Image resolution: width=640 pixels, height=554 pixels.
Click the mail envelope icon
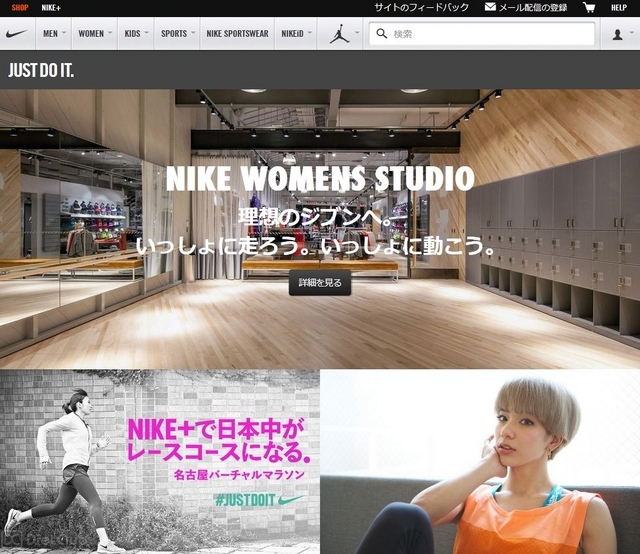click(490, 7)
